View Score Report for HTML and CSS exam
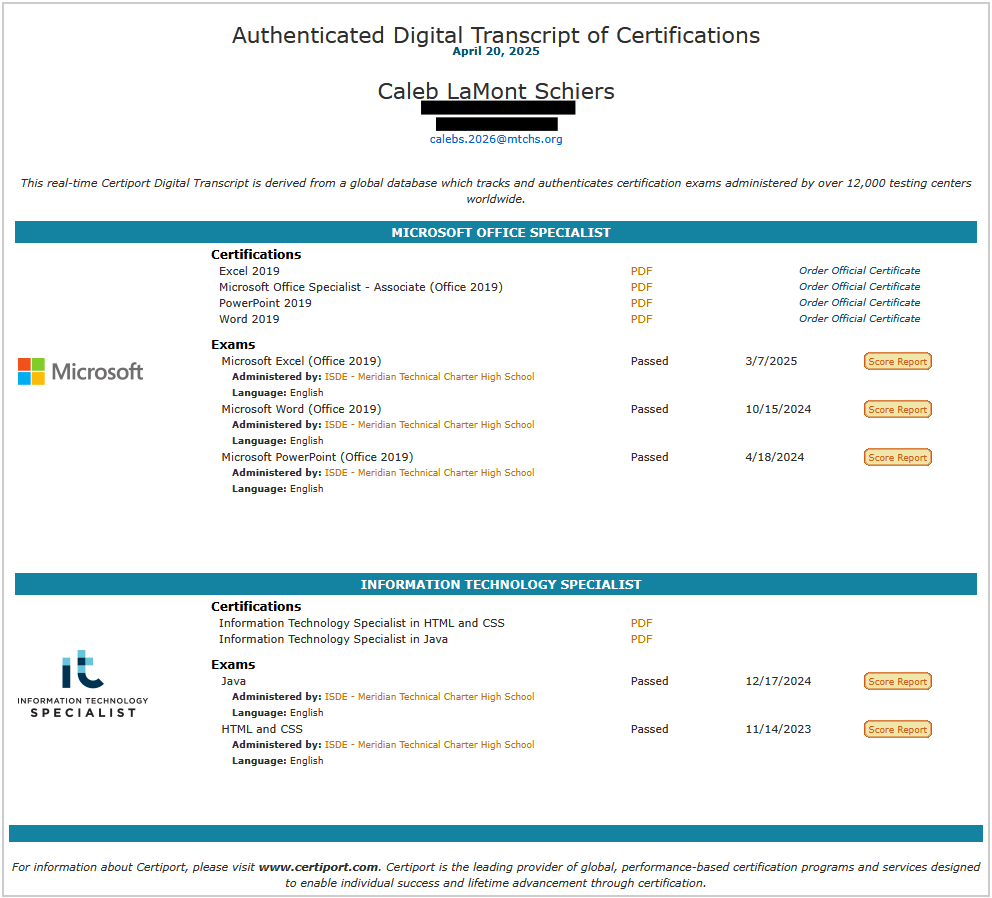Screen dimensions: 992x898 (897, 730)
